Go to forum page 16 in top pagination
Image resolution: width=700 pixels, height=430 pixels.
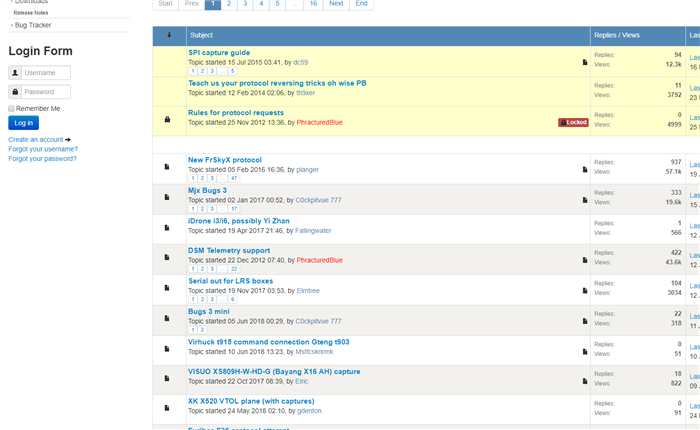(x=313, y=4)
